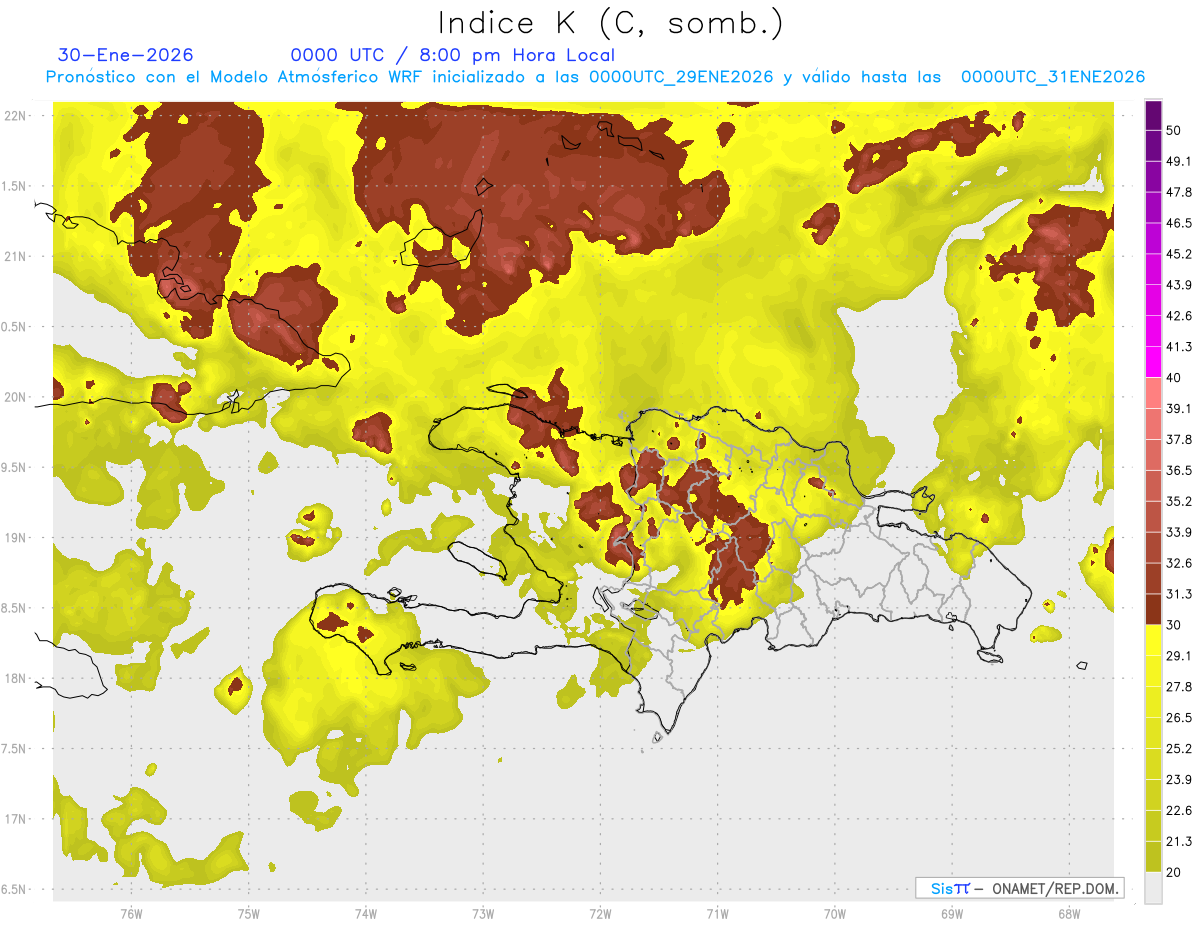Click the colorbar label "42.6"
The height and width of the screenshot is (927, 1200).
tap(1179, 316)
